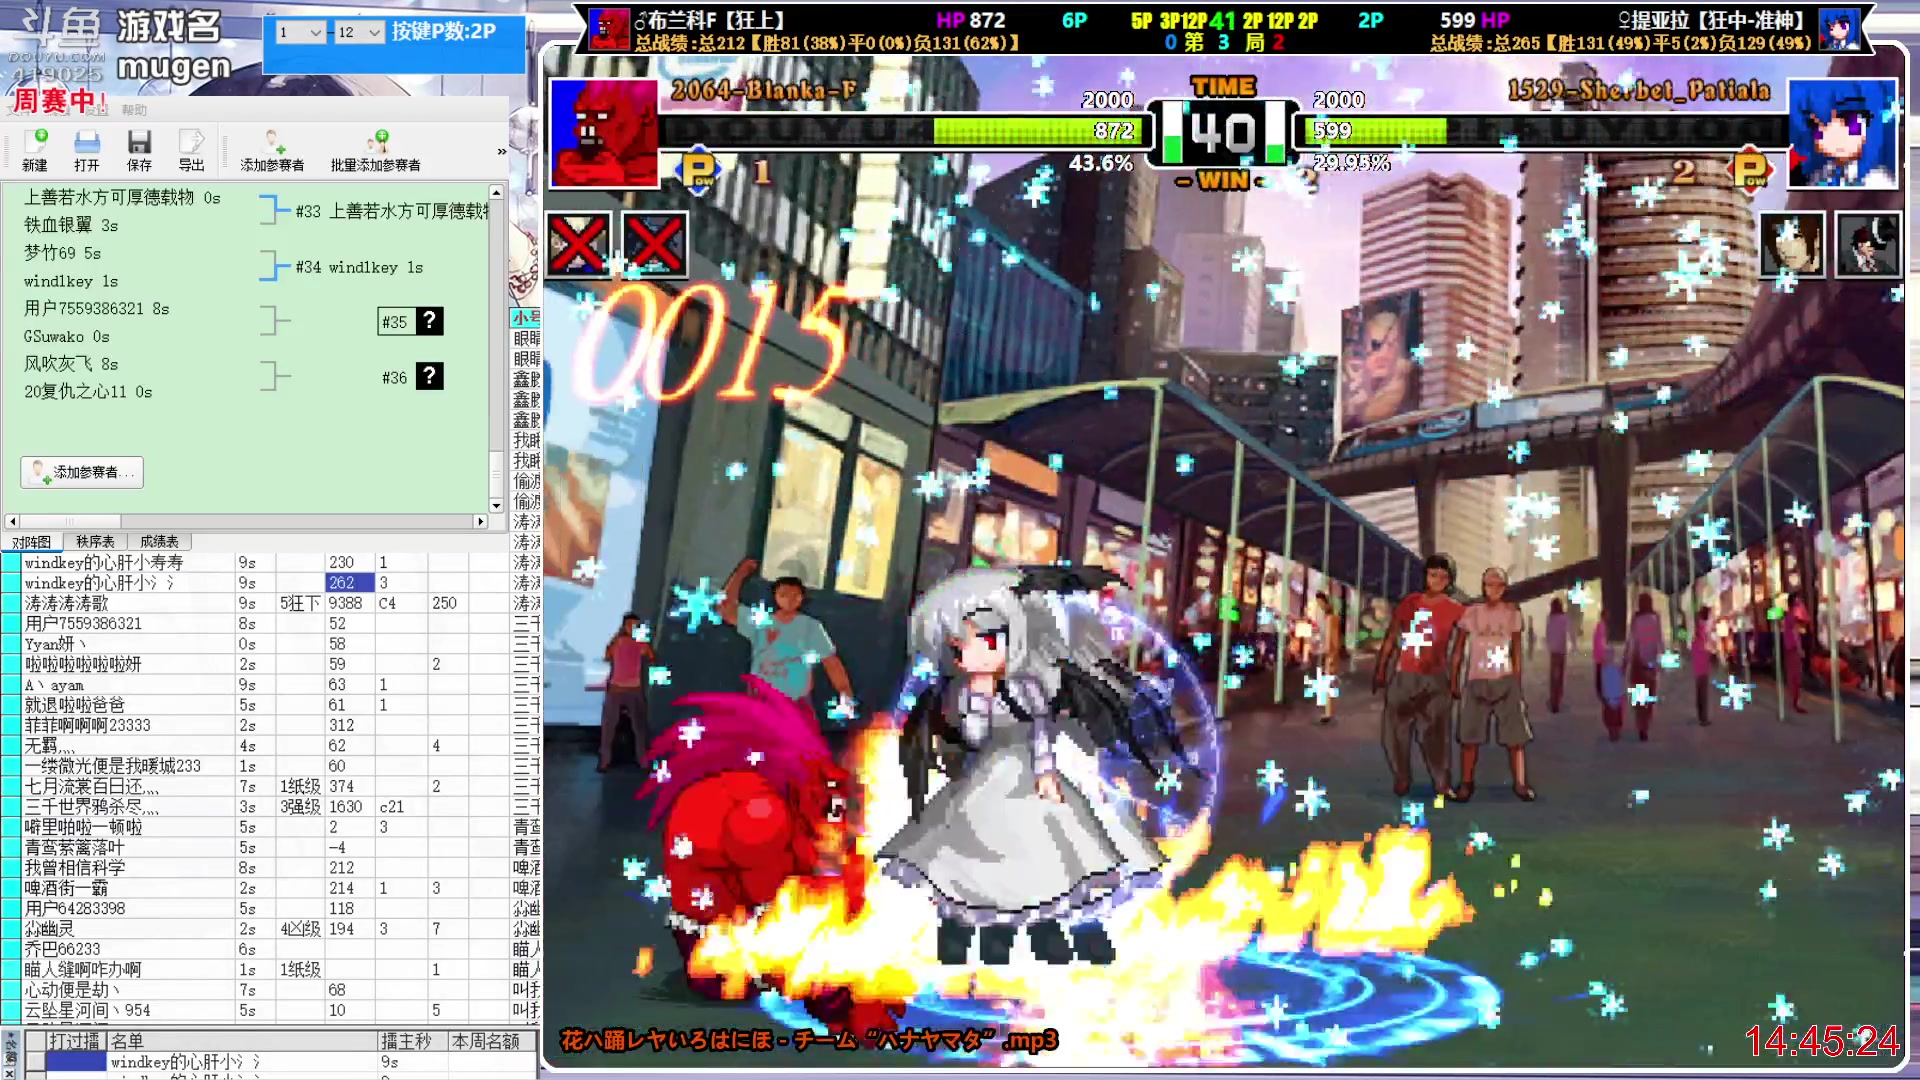The image size is (1920, 1080).
Task: Switch to the 对阵图 tab
Action: click(x=31, y=542)
